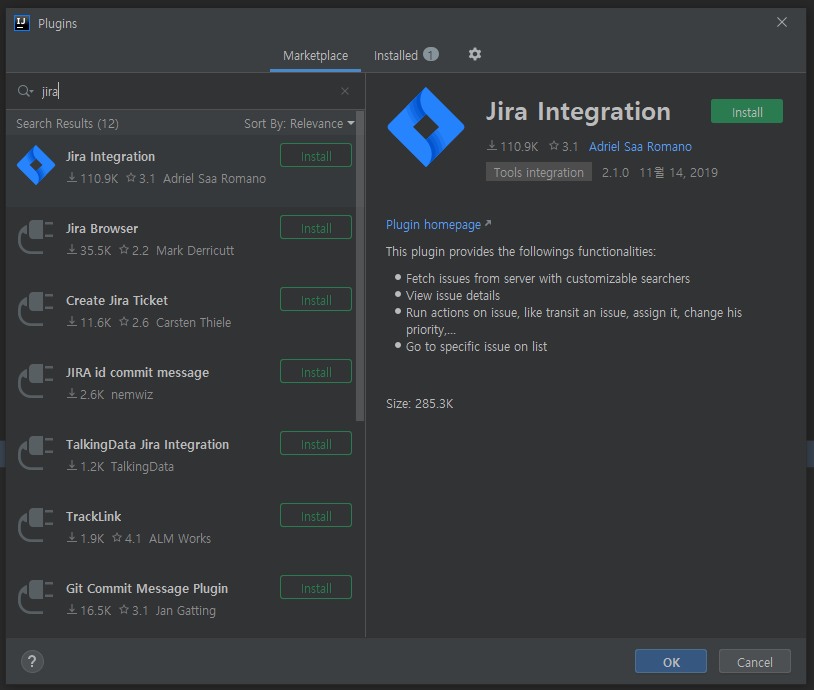Select the Git Commit Message Plugin title
The width and height of the screenshot is (814, 690).
tap(147, 589)
